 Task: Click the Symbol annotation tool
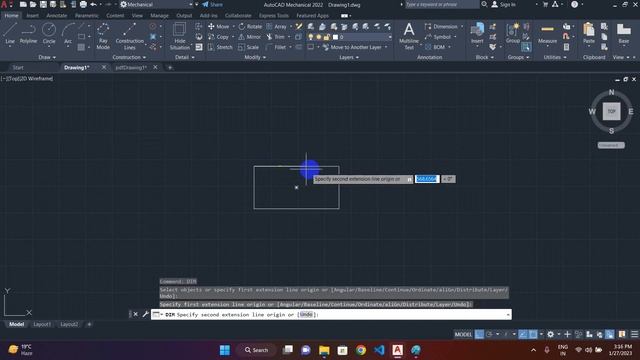(438, 37)
